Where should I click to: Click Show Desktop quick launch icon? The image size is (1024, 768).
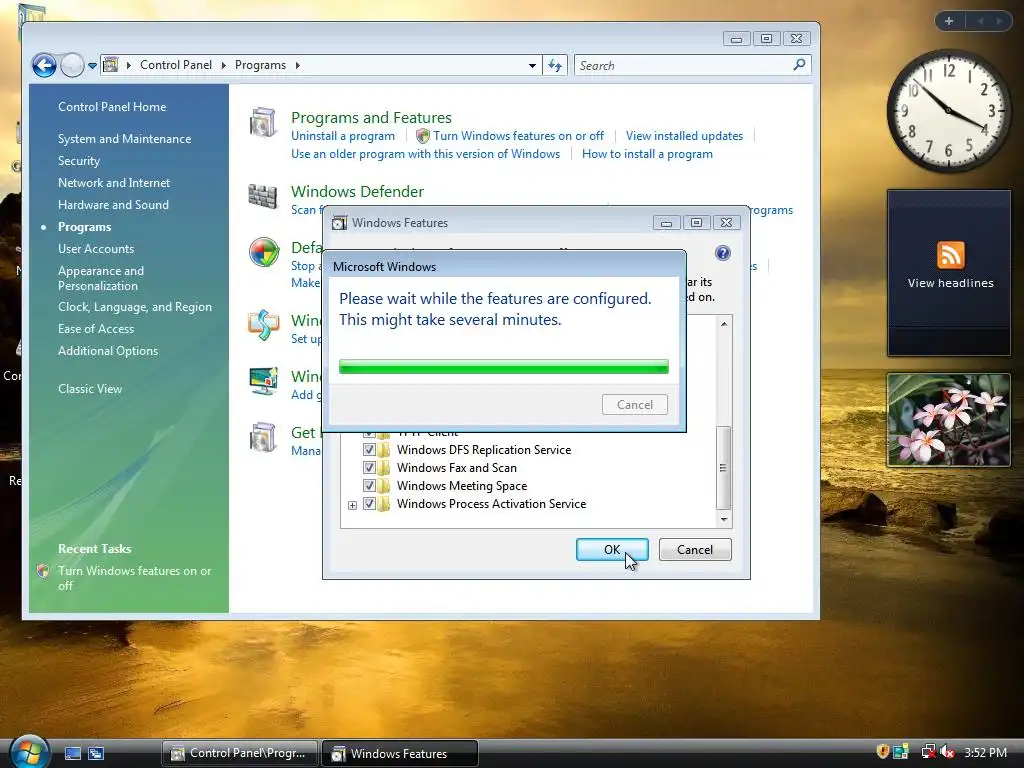(73, 754)
